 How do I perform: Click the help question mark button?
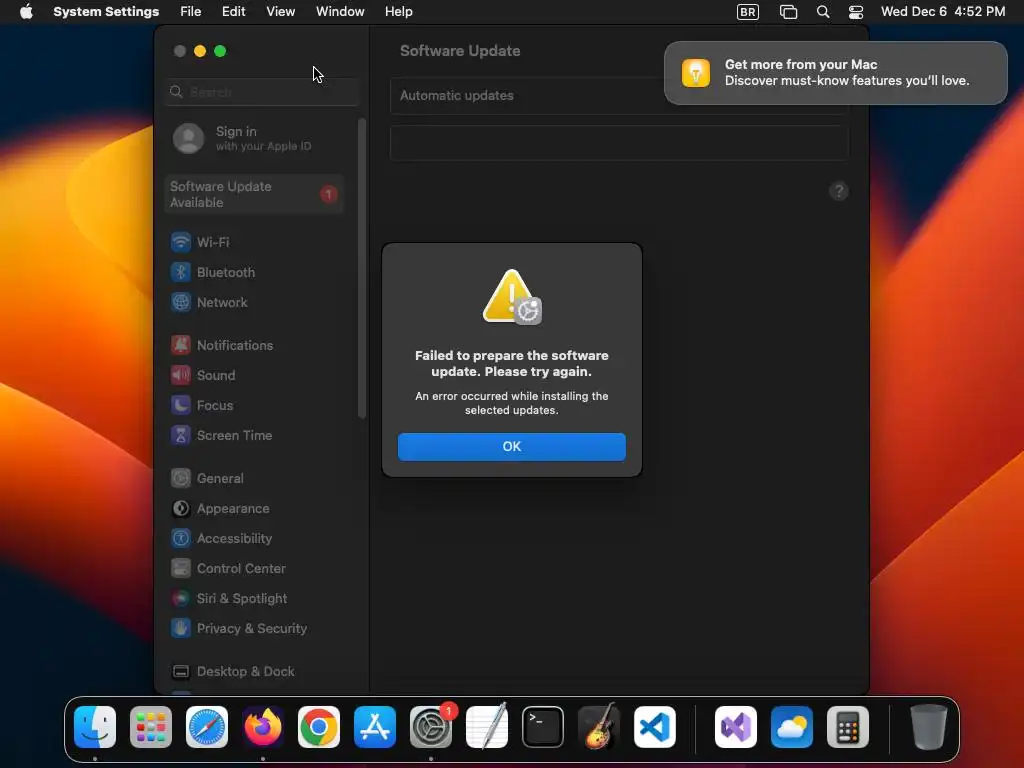click(x=839, y=191)
